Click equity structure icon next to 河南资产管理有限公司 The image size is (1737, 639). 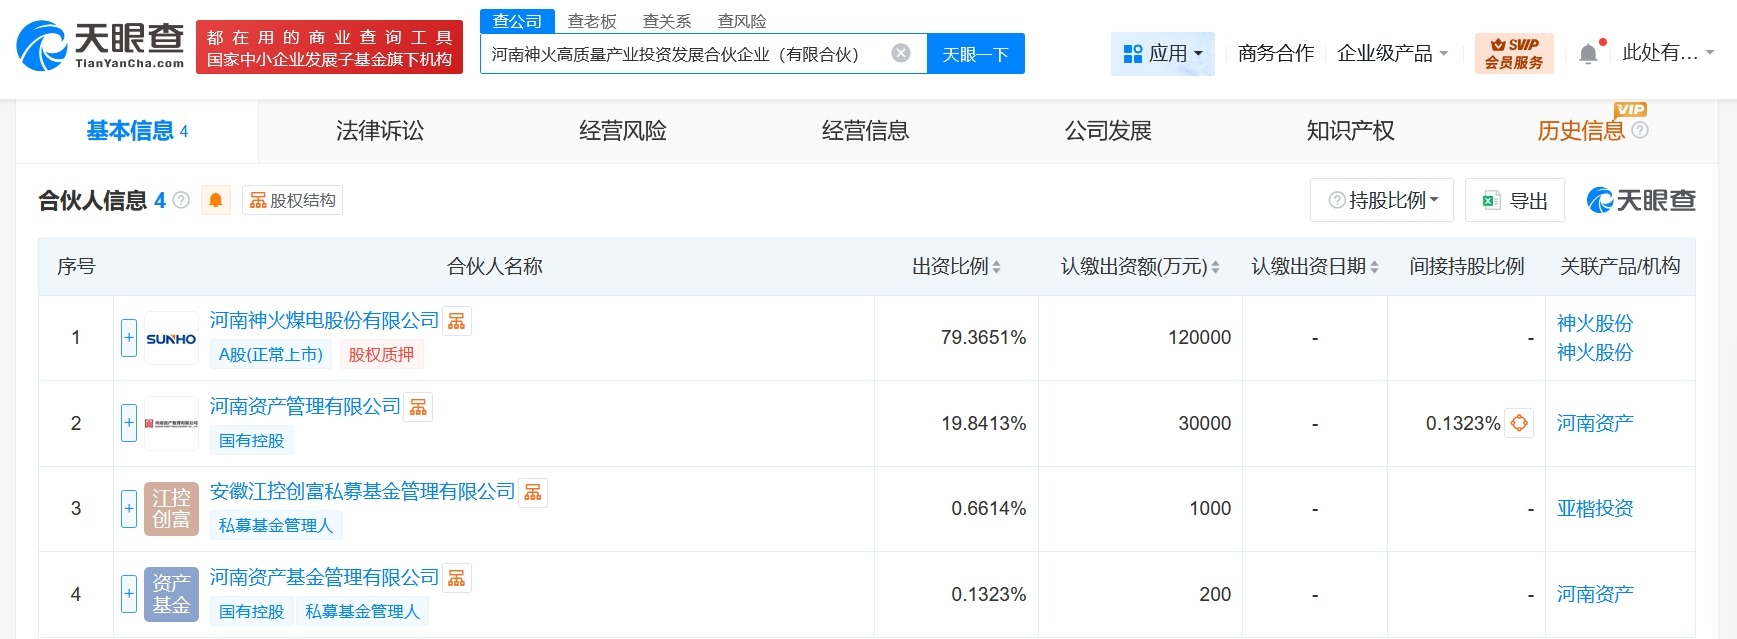[418, 407]
